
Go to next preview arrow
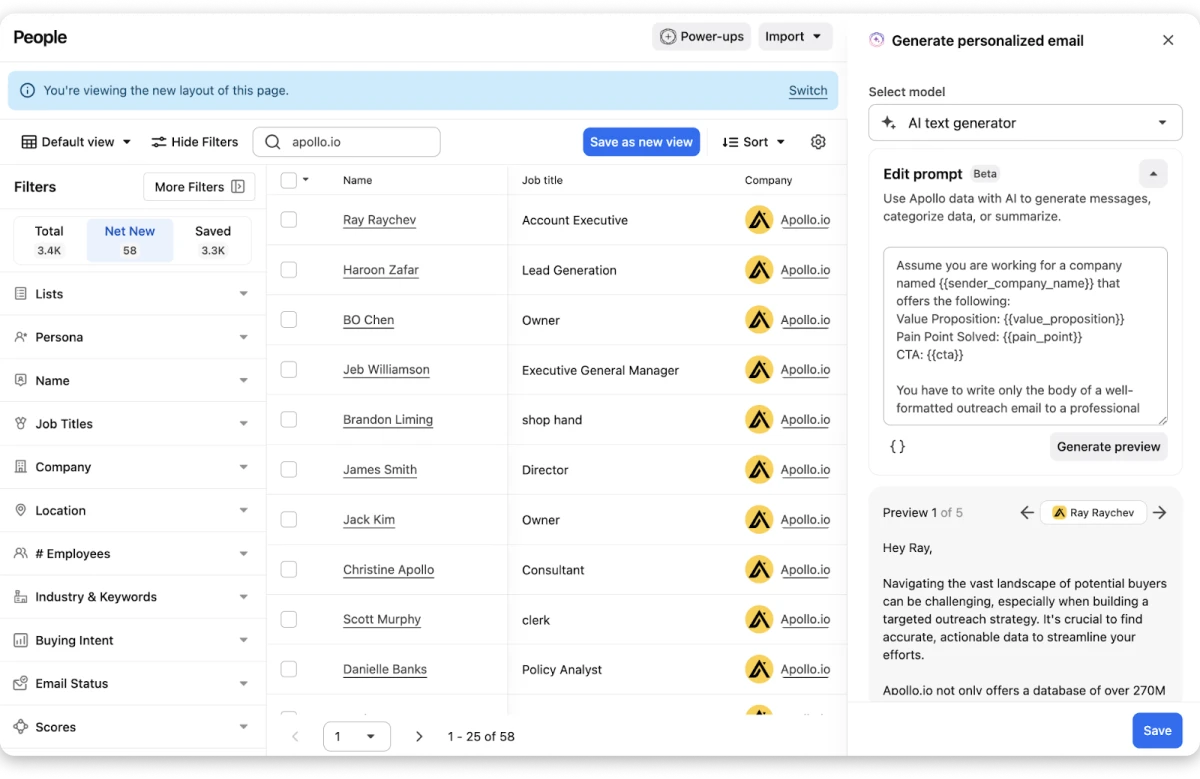pyautogui.click(x=1160, y=512)
